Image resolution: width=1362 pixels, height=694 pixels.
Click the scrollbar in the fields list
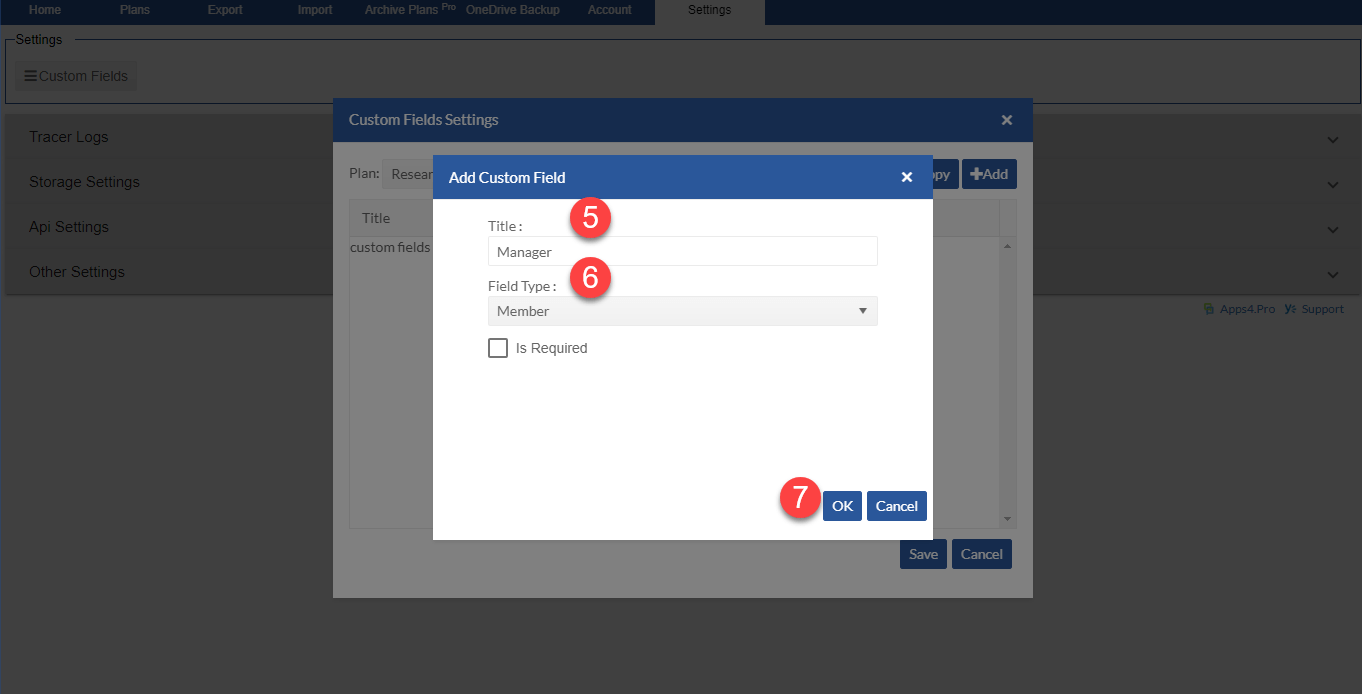point(1009,380)
